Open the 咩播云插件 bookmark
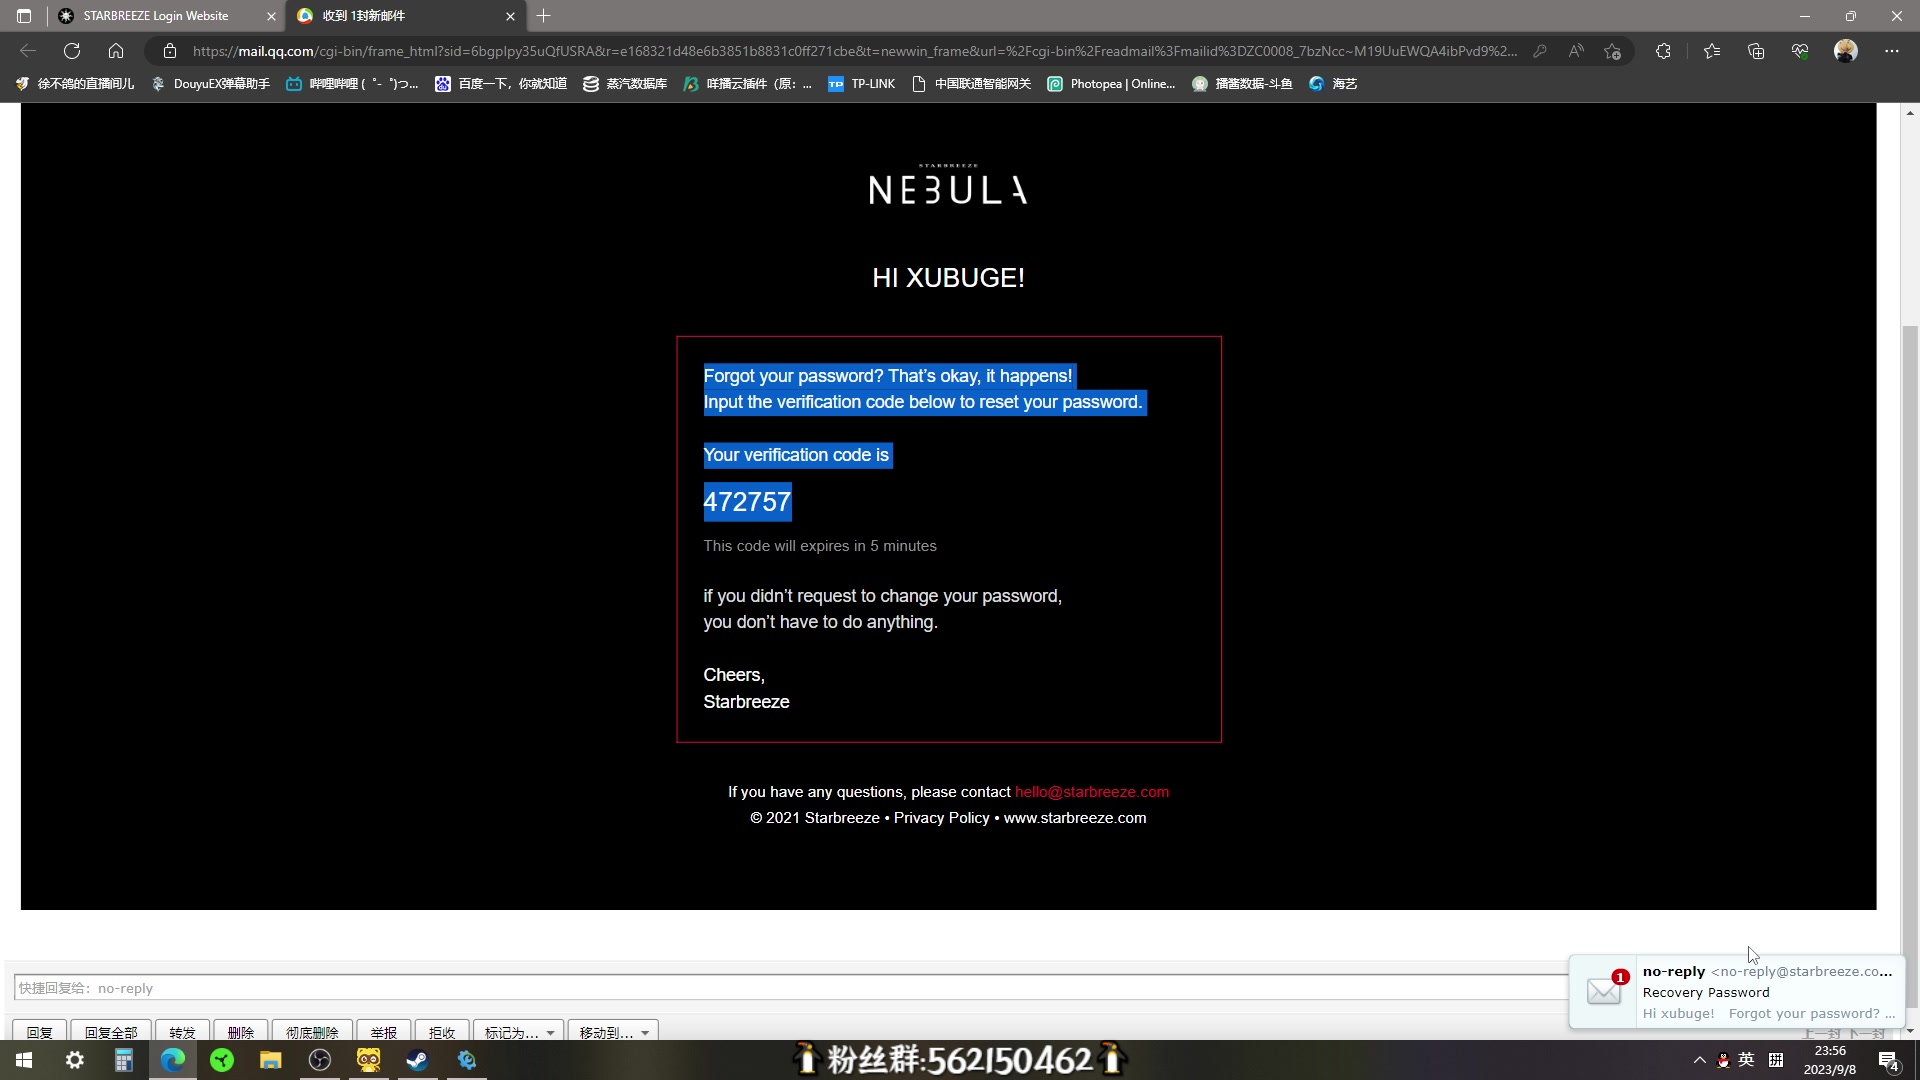 coord(748,84)
